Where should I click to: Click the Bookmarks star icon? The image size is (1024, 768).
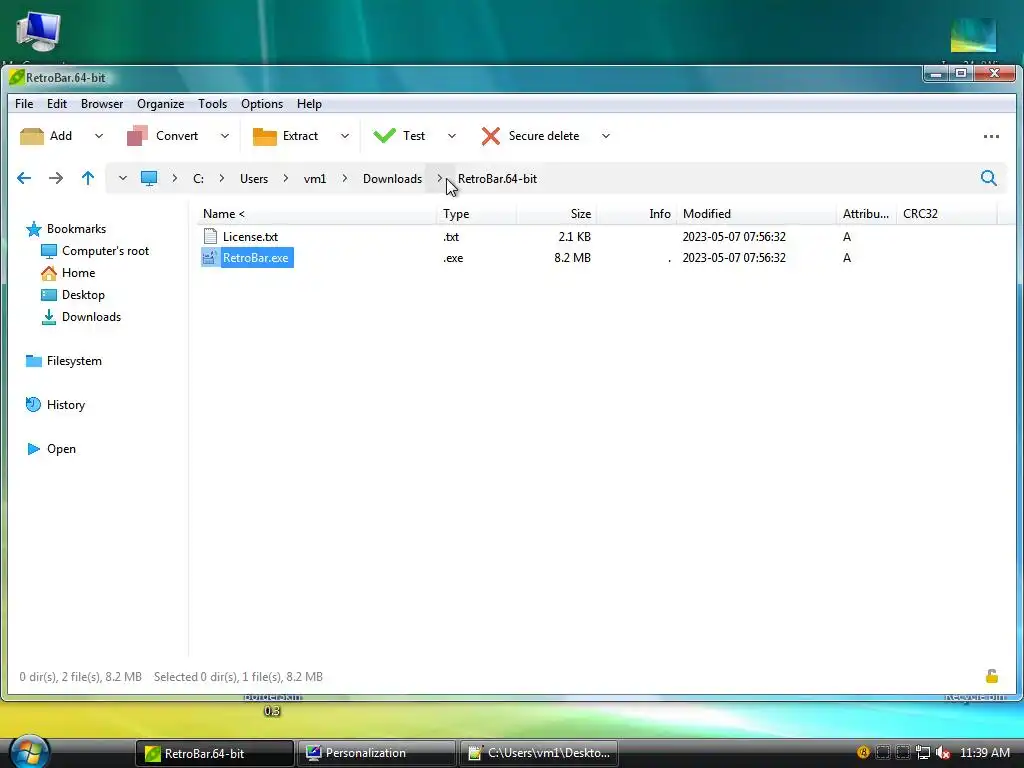33,229
